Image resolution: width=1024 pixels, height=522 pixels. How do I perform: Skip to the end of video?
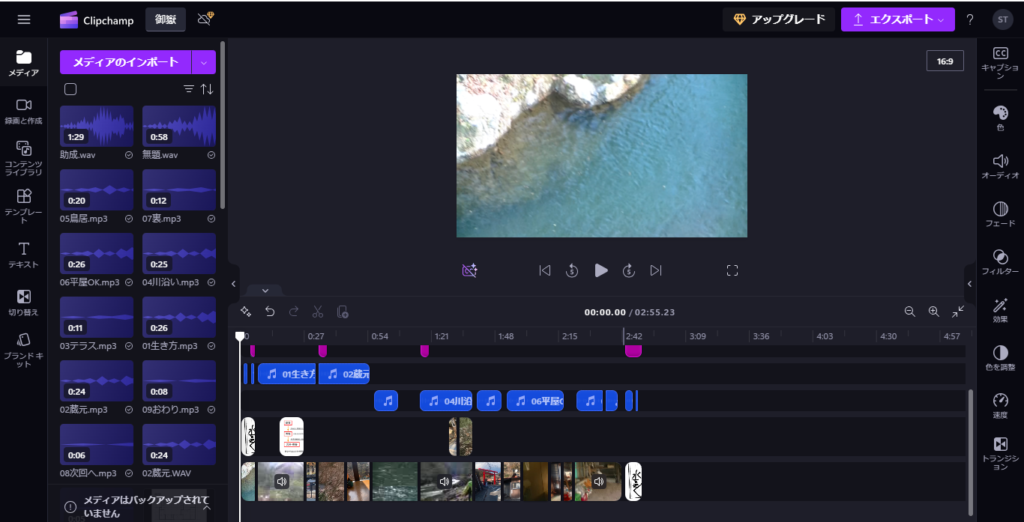pyautogui.click(x=656, y=270)
